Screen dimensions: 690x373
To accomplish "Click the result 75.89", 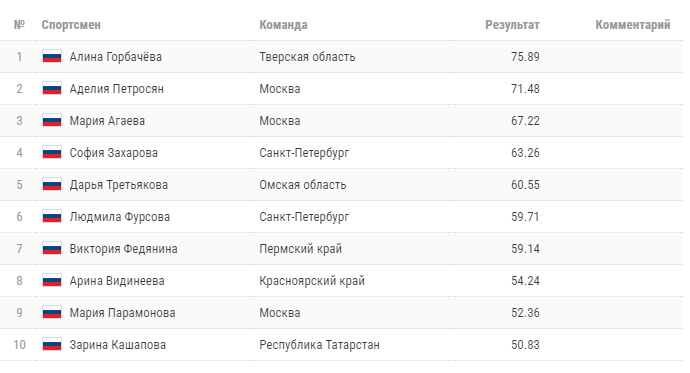I will point(525,57).
